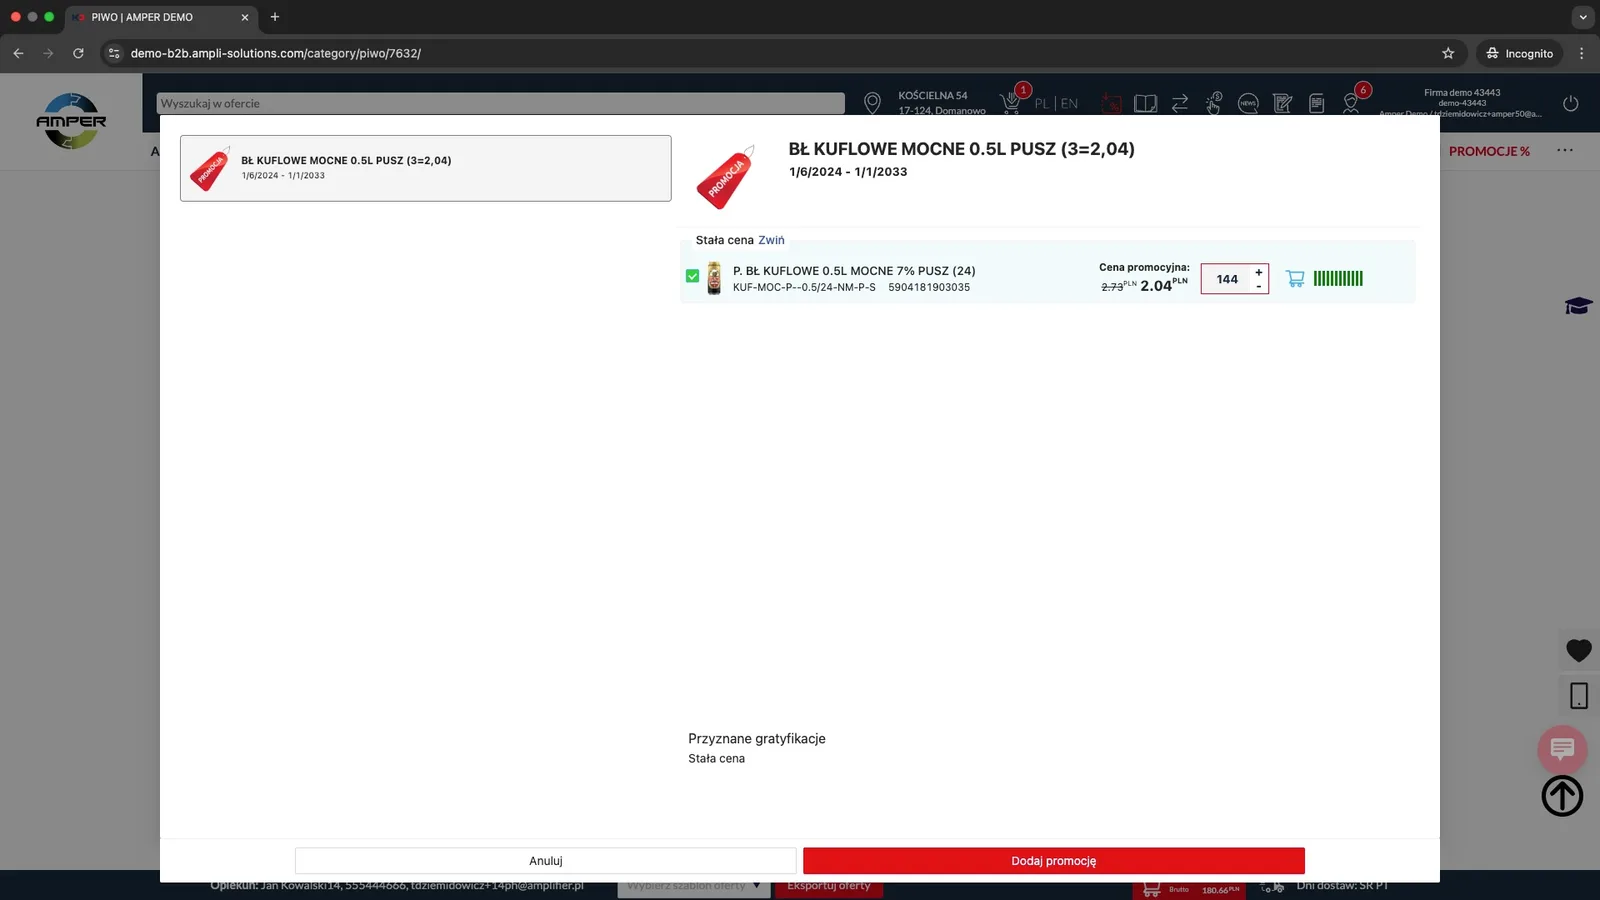Open the PROMOCJE % menu item

pos(1489,151)
